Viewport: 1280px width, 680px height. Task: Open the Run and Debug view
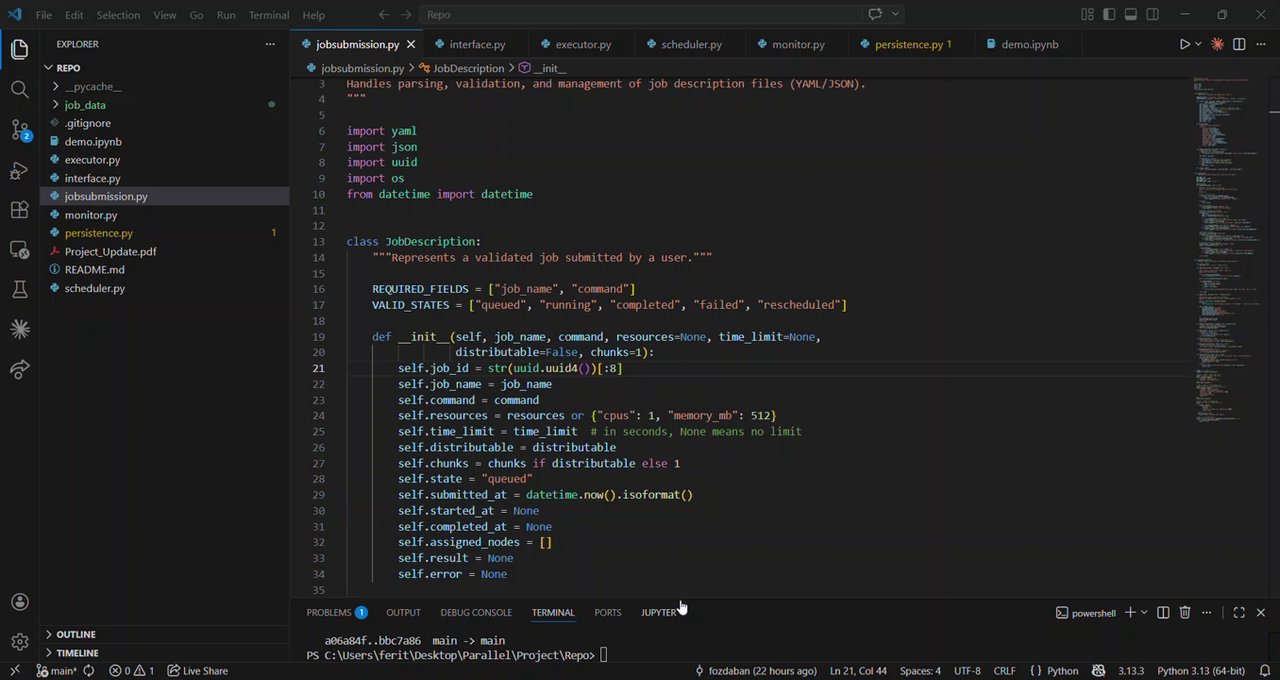pyautogui.click(x=19, y=169)
